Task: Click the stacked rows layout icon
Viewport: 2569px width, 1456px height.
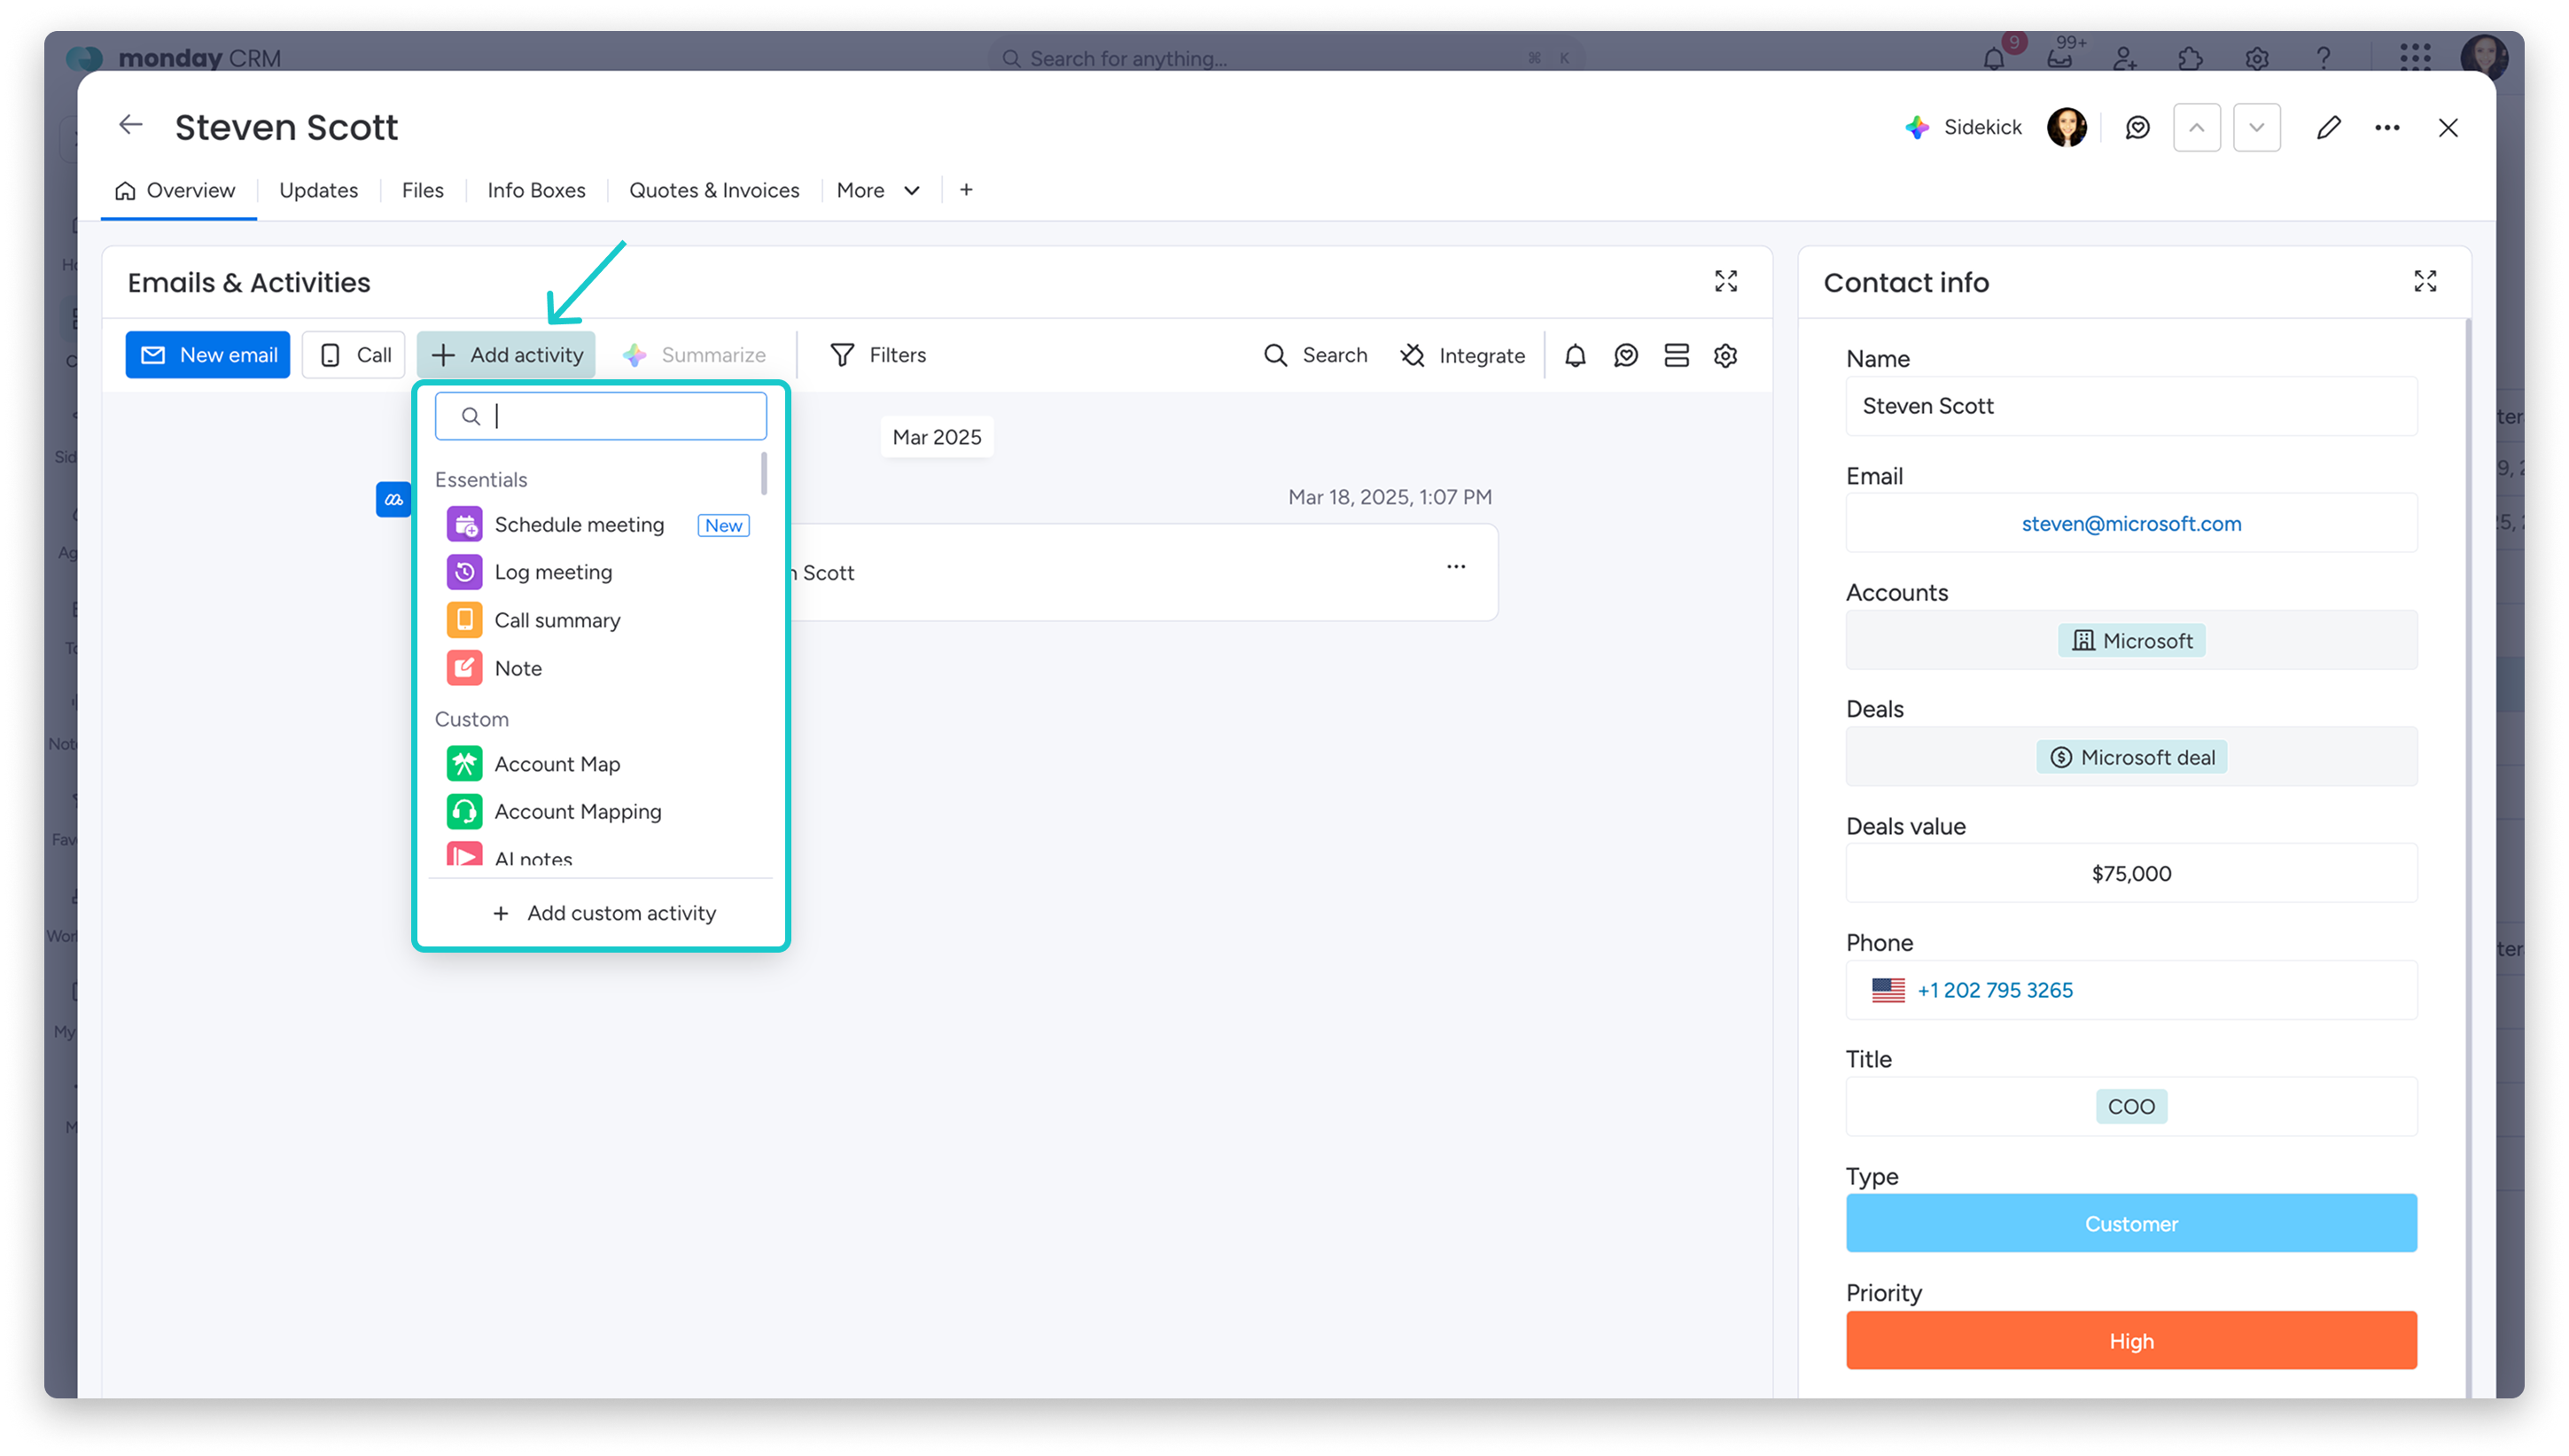Action: tap(1676, 355)
